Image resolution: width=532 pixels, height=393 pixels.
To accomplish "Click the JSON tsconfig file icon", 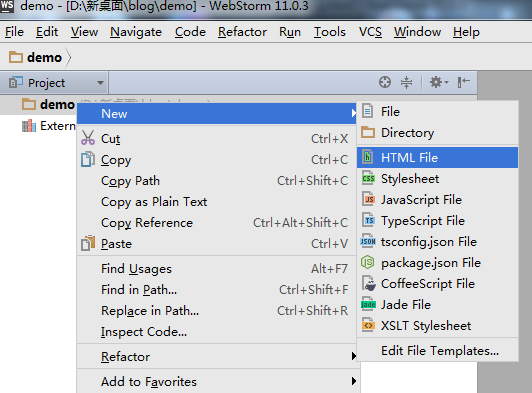I will [368, 241].
